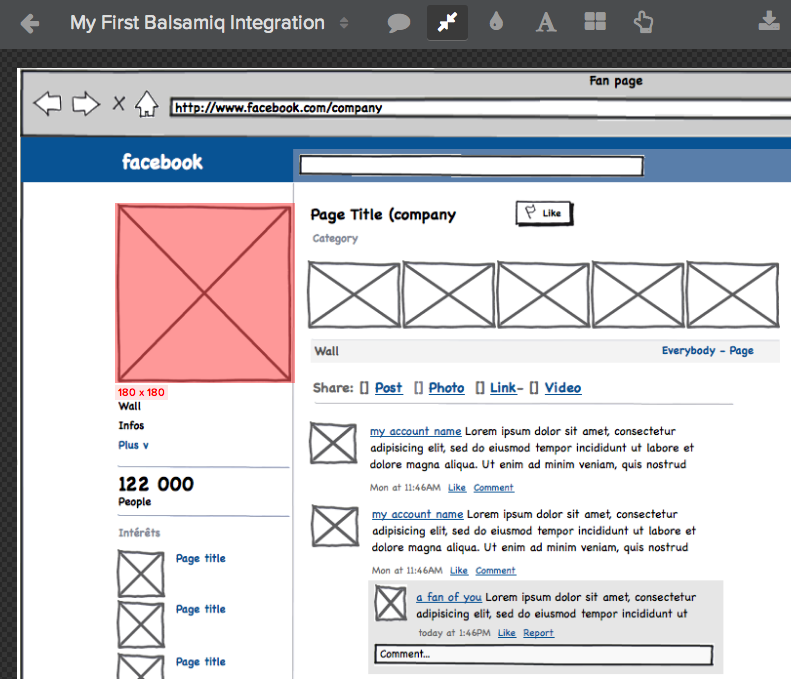The image size is (791, 679).
Task: Open the grid layout tool
Action: click(595, 22)
